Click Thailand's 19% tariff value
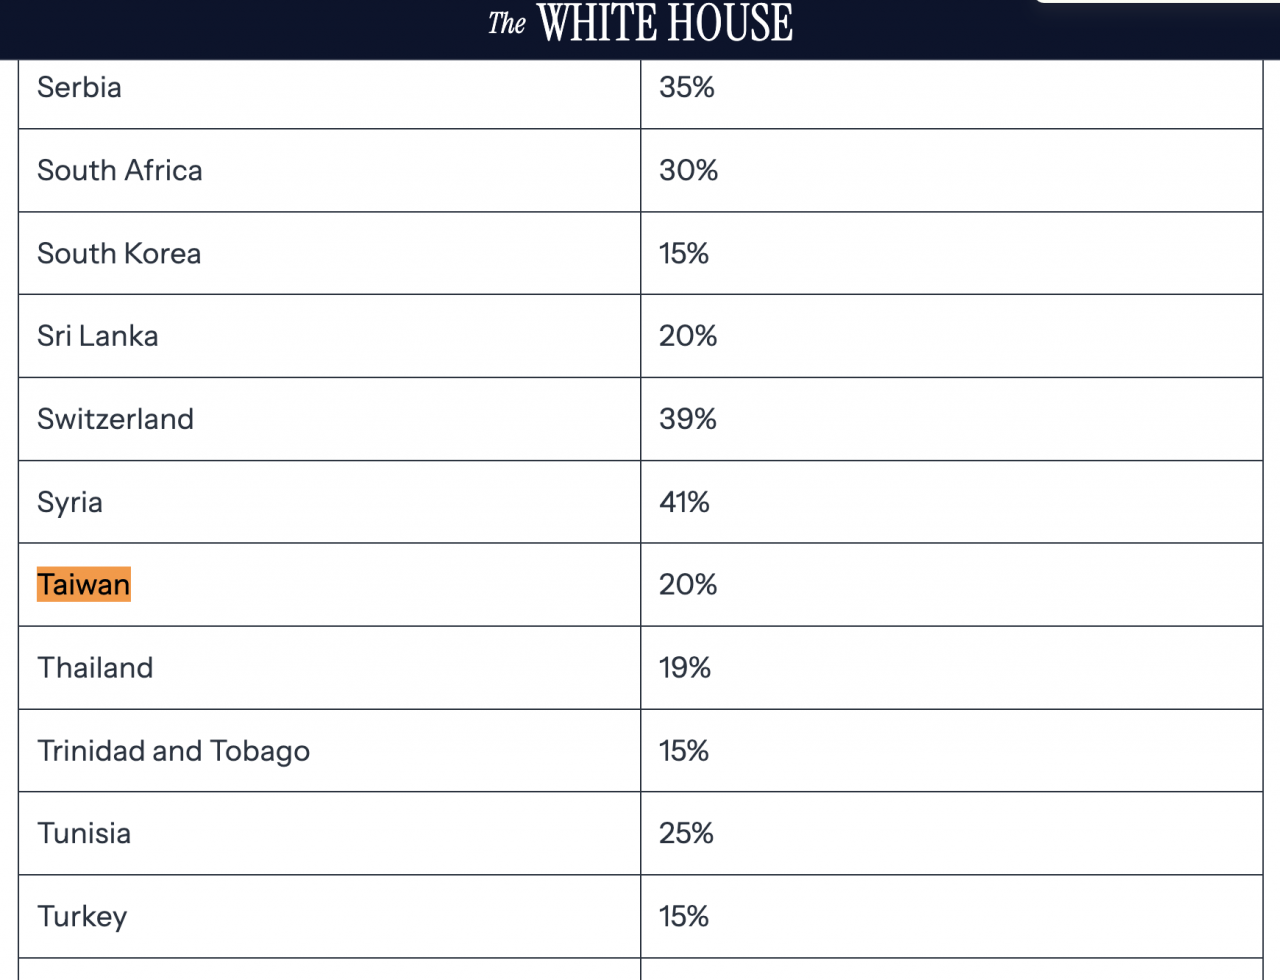The image size is (1280, 980). point(685,668)
